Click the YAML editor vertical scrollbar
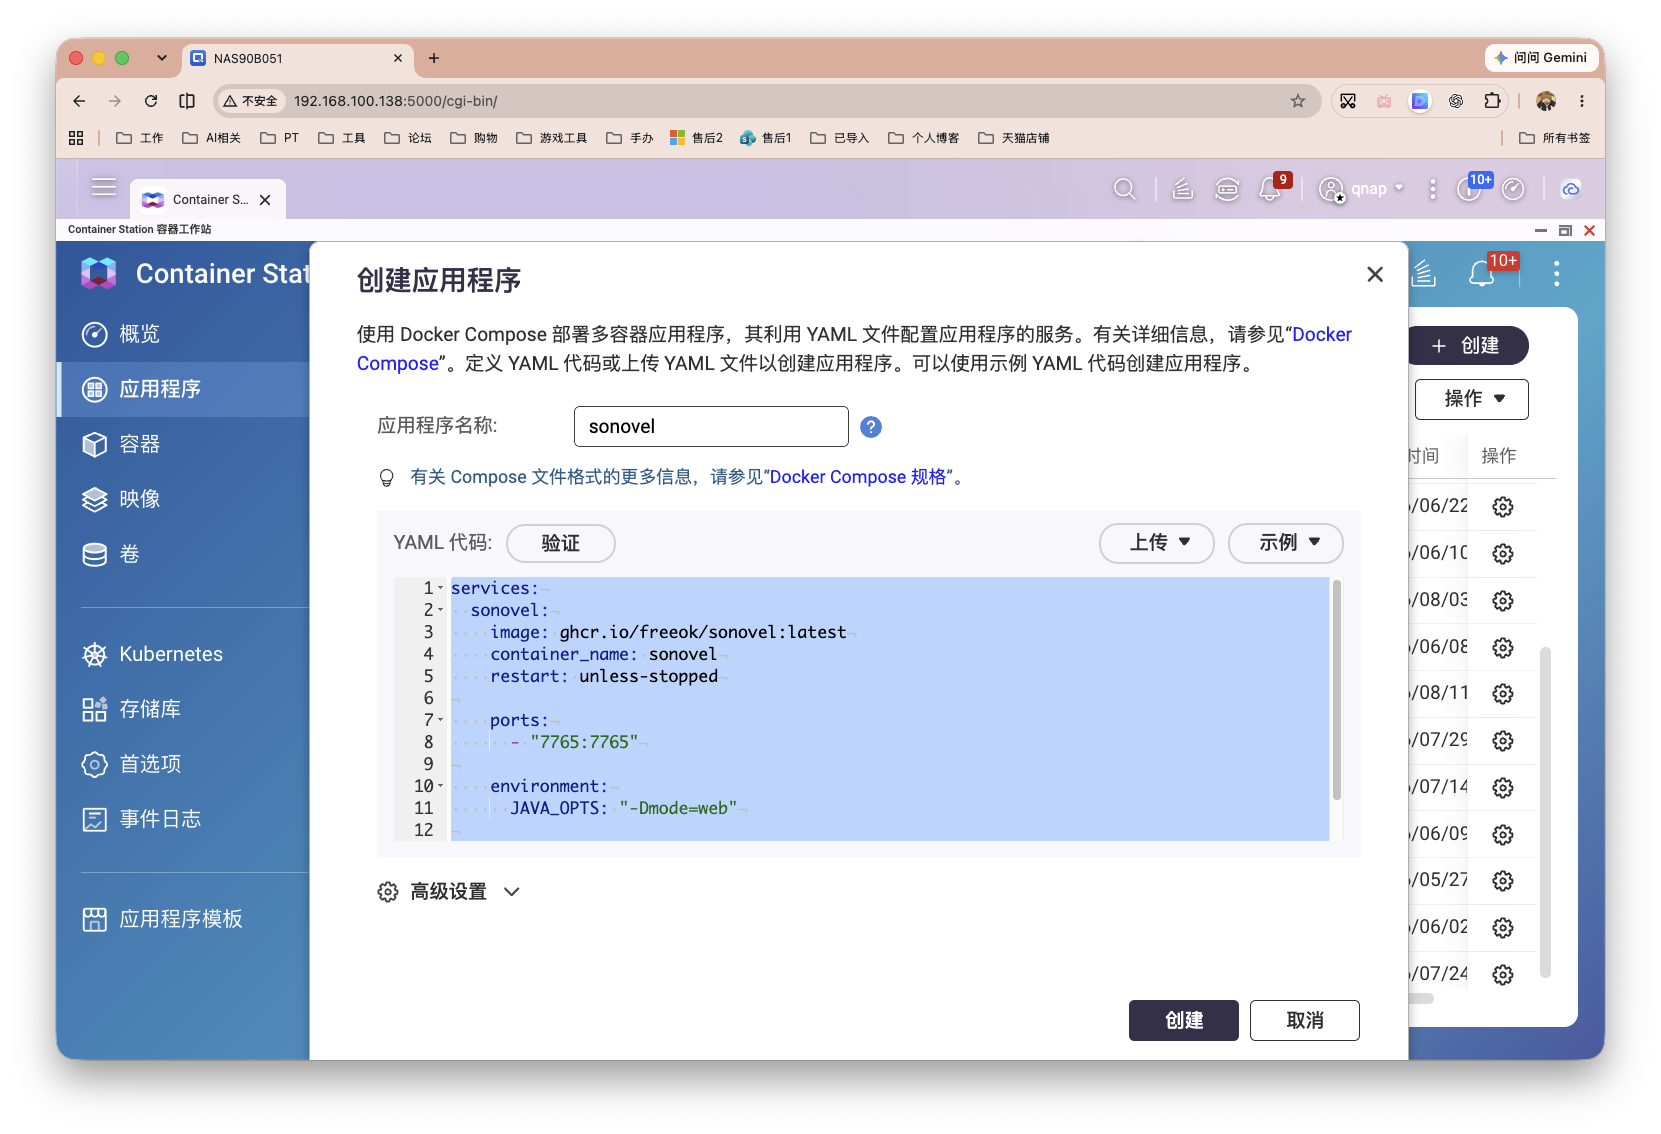The height and width of the screenshot is (1134, 1661). tap(1336, 690)
